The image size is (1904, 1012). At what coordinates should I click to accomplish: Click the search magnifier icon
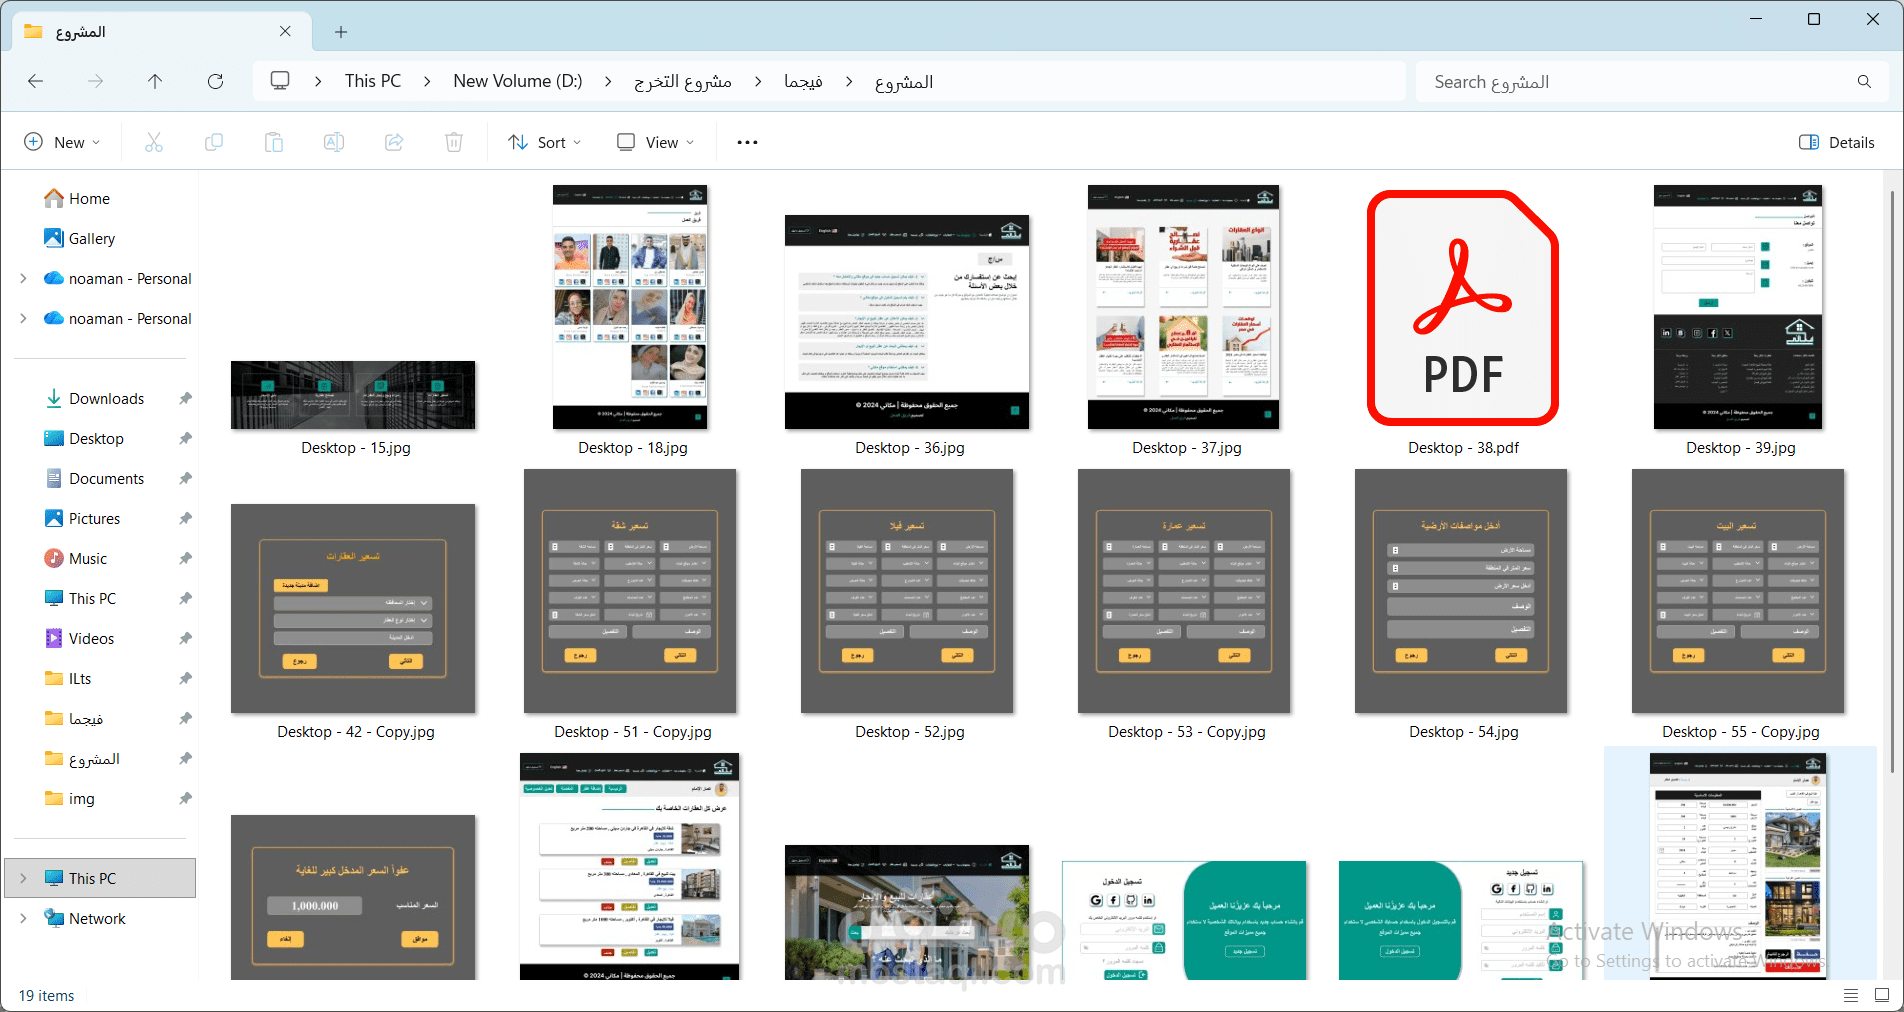(x=1864, y=82)
